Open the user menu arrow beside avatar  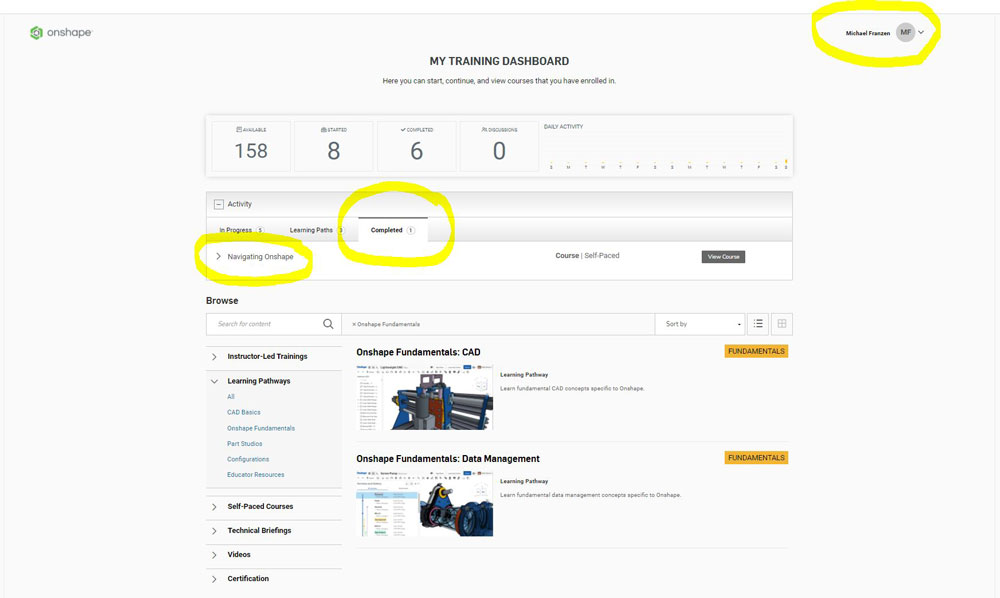pyautogui.click(x=921, y=33)
